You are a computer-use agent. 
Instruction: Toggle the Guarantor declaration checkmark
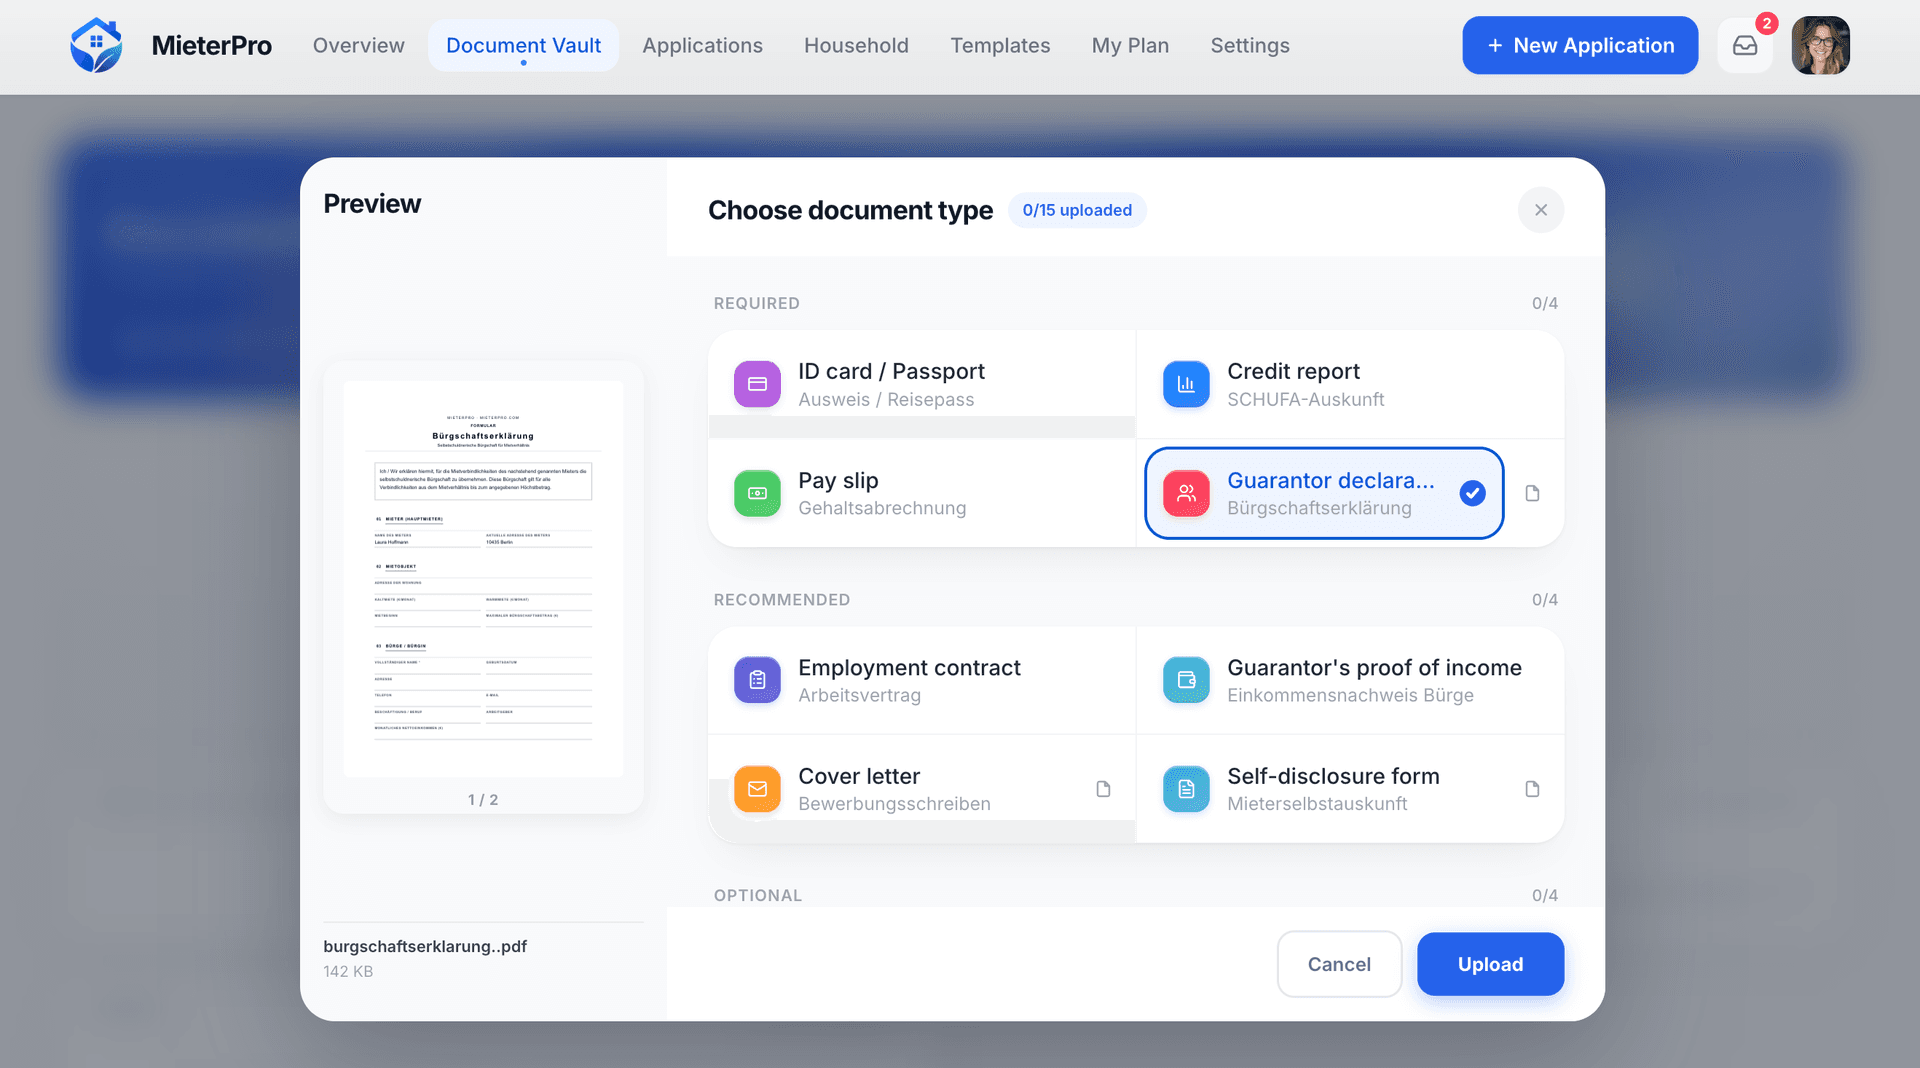[1472, 493]
